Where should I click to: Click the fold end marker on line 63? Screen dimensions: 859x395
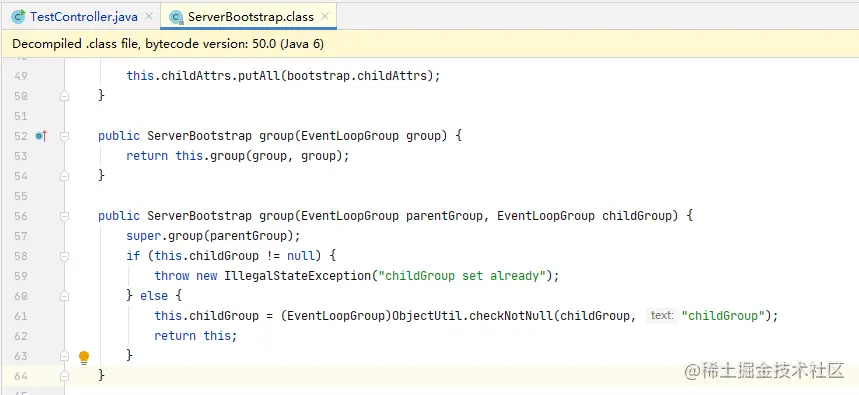(65, 356)
